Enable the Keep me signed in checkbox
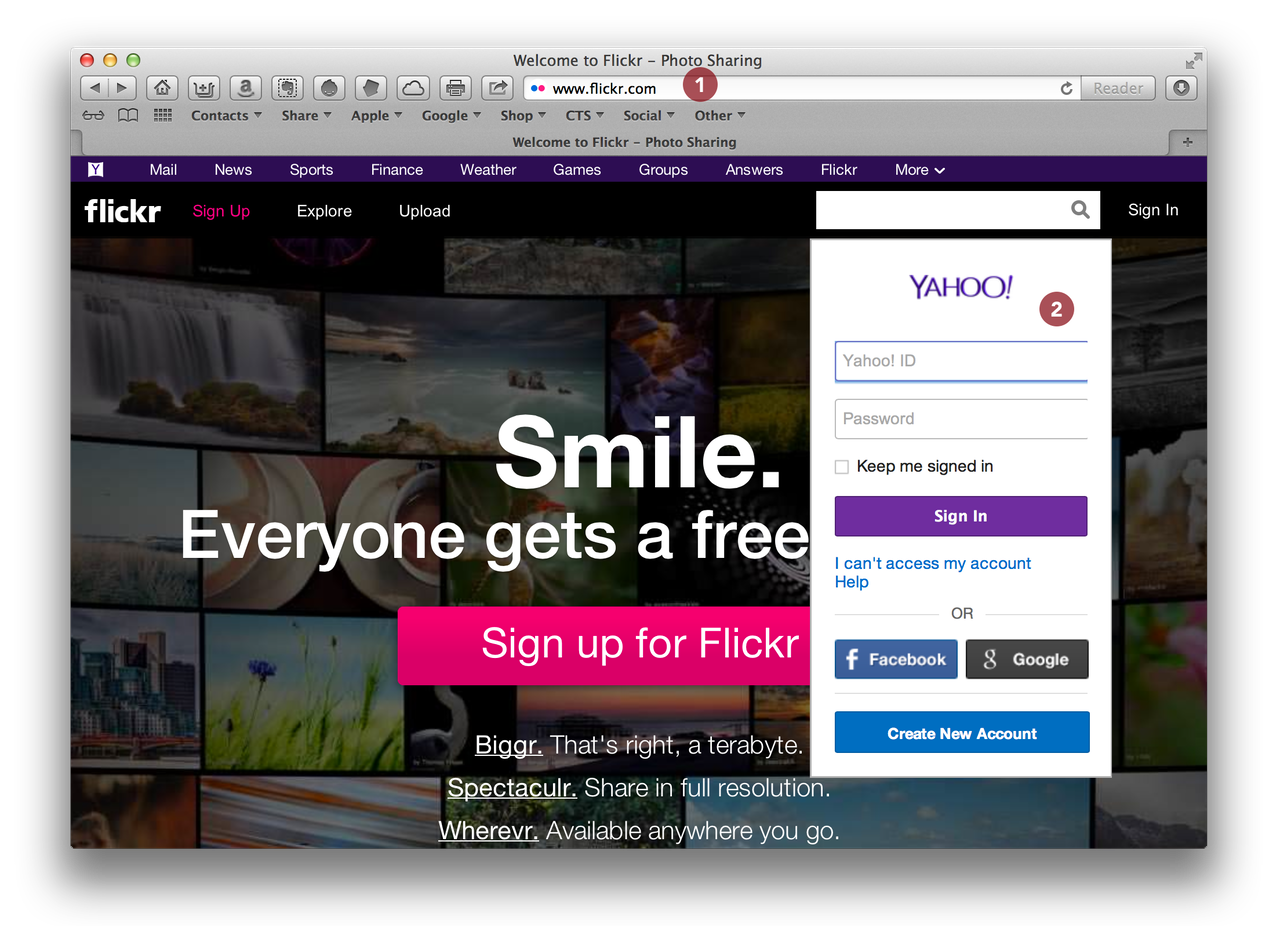This screenshot has height=926, width=1280. click(x=842, y=467)
